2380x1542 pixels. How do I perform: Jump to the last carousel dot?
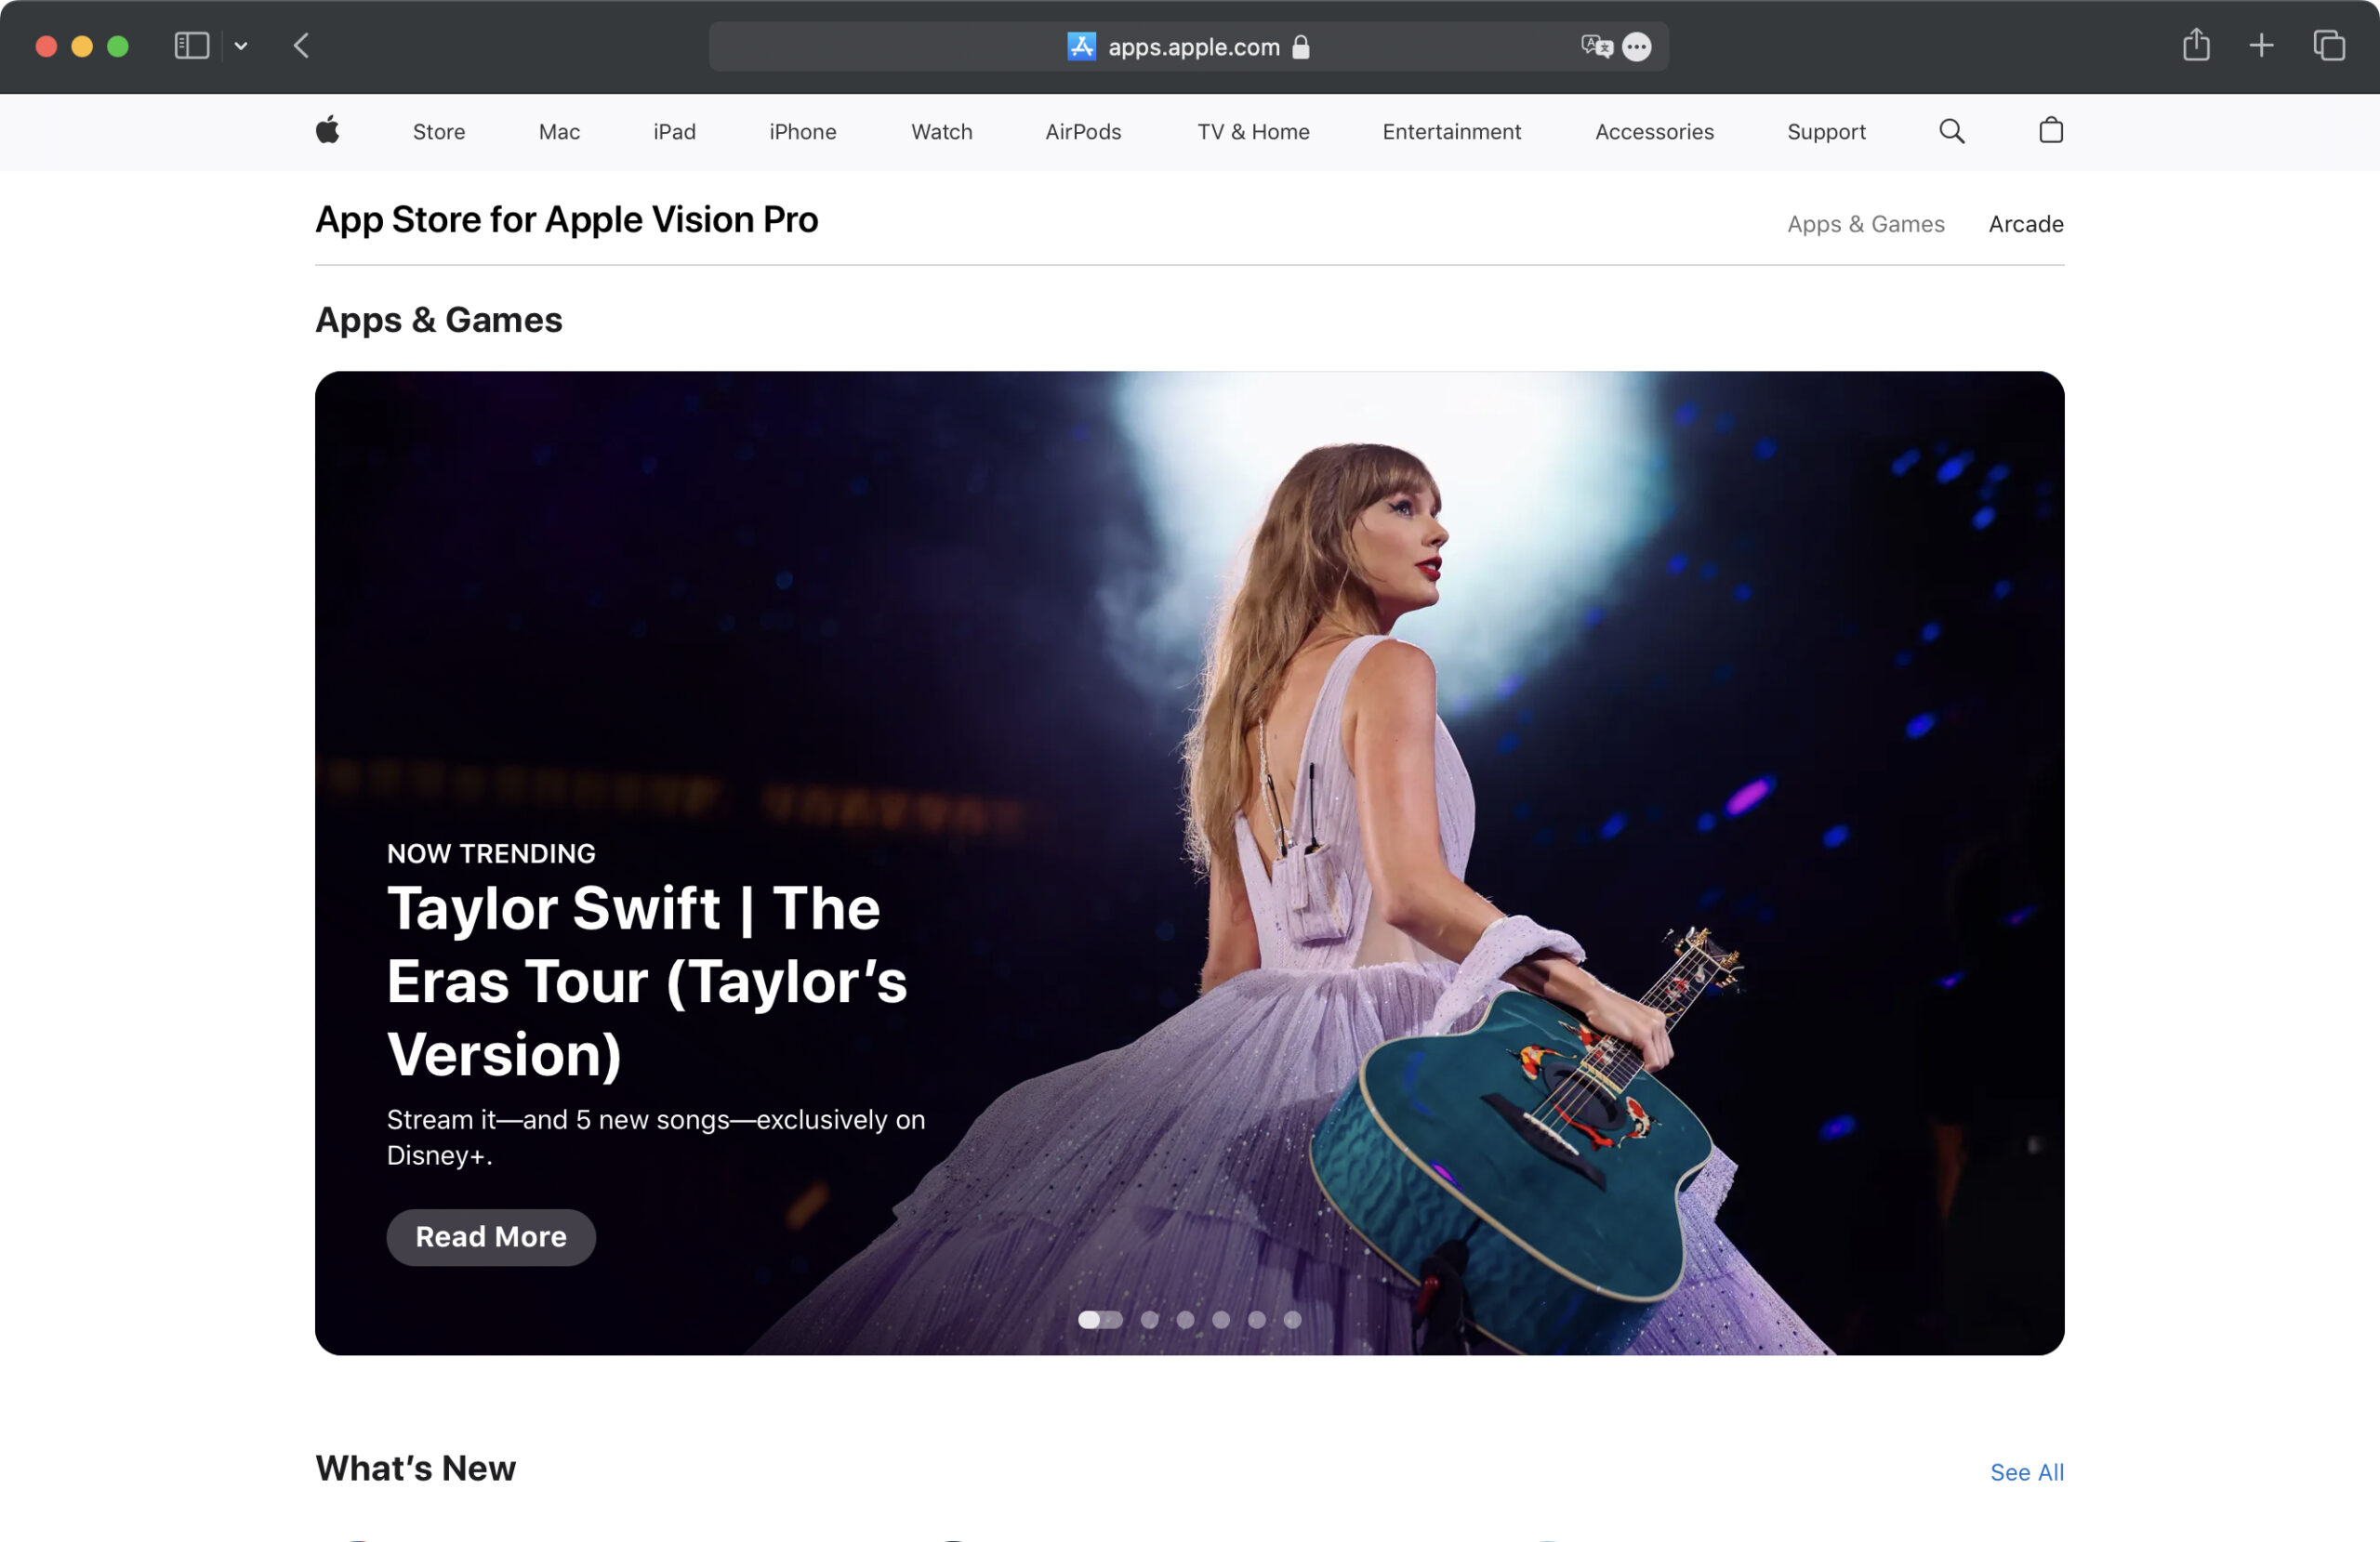(1292, 1320)
